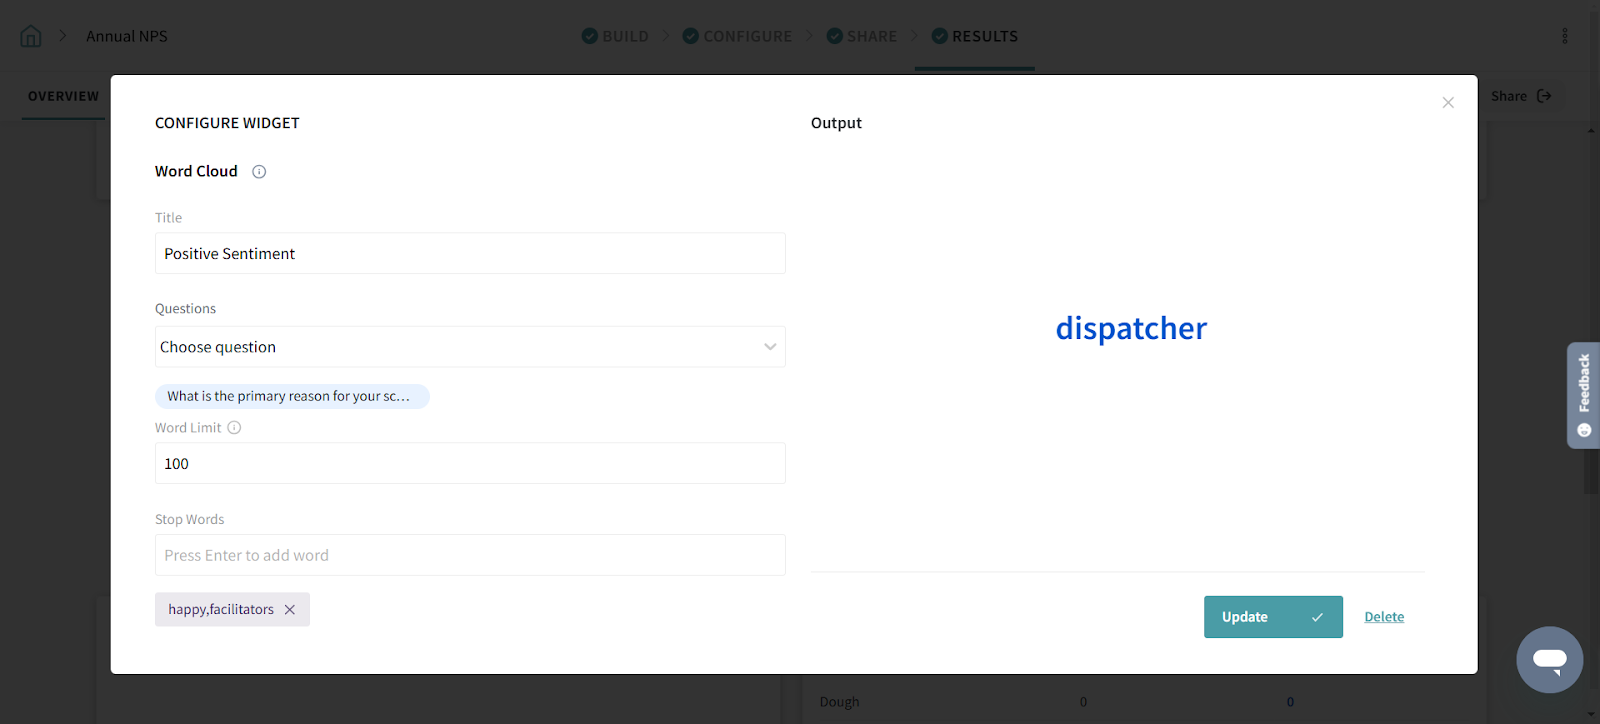Focus the Stop Words input field
Viewport: 1600px width, 724px height.
(470, 555)
